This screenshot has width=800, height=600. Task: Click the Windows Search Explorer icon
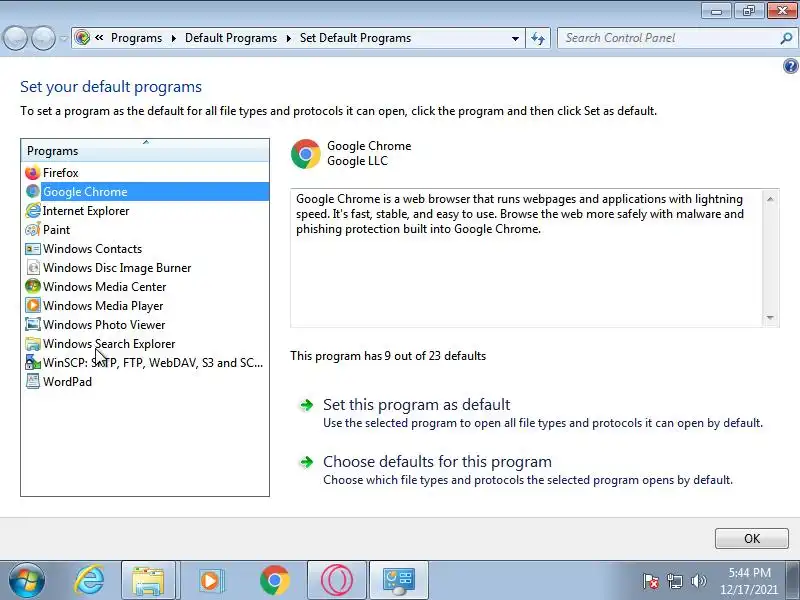pos(33,344)
